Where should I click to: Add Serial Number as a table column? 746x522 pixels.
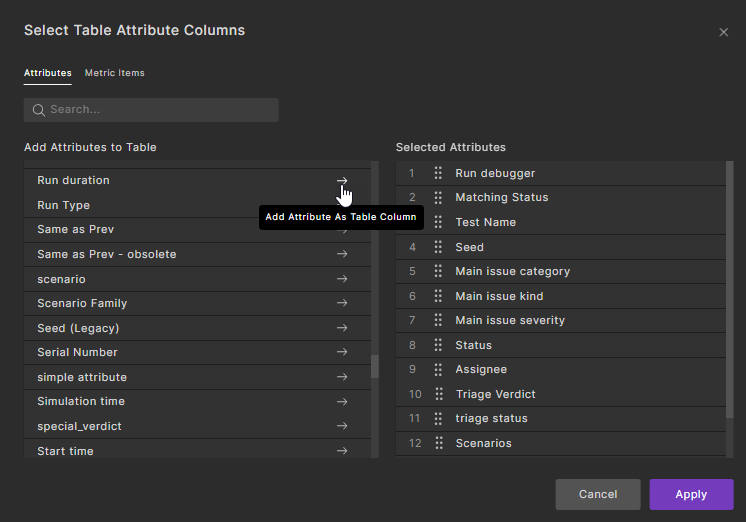coord(342,352)
